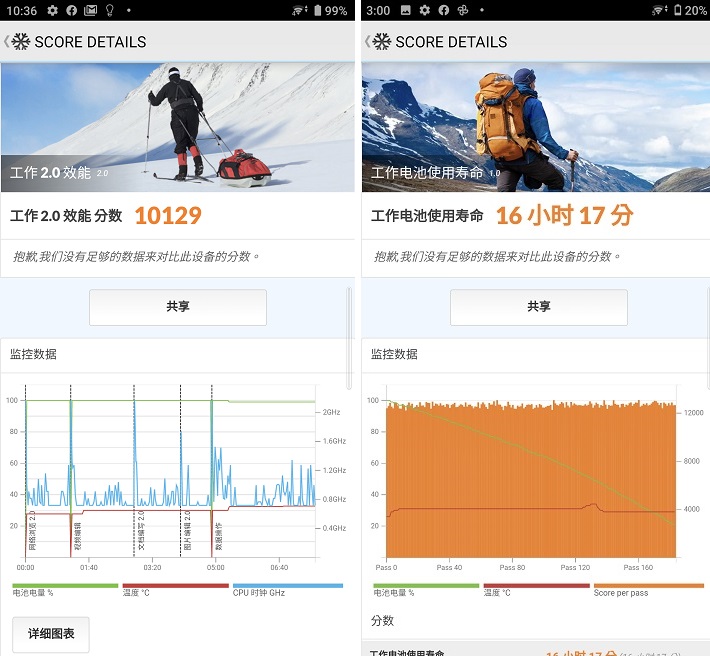Viewport: 710px width, 656px height.
Task: Tap 电池电量 % green legend in right chart
Action: 426,590
